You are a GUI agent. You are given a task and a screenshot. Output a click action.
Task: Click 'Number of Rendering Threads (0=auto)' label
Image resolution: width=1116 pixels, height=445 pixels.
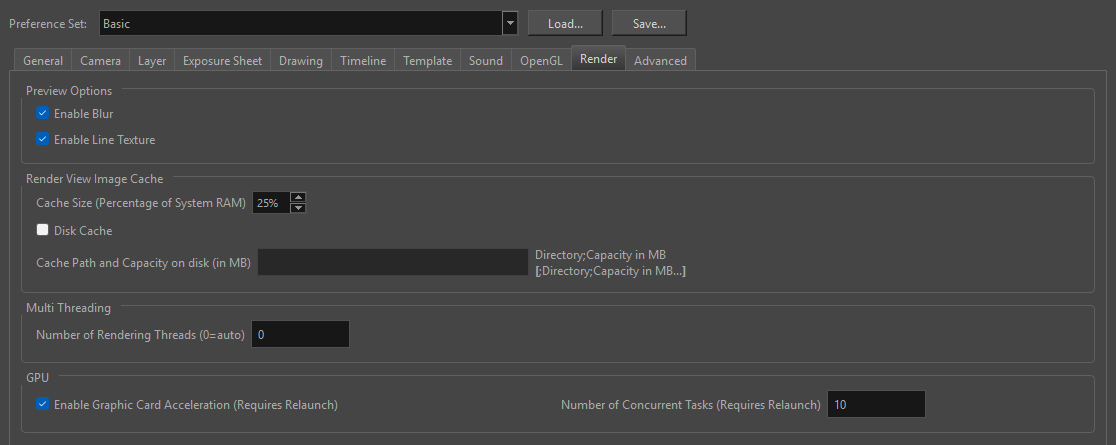click(x=140, y=335)
